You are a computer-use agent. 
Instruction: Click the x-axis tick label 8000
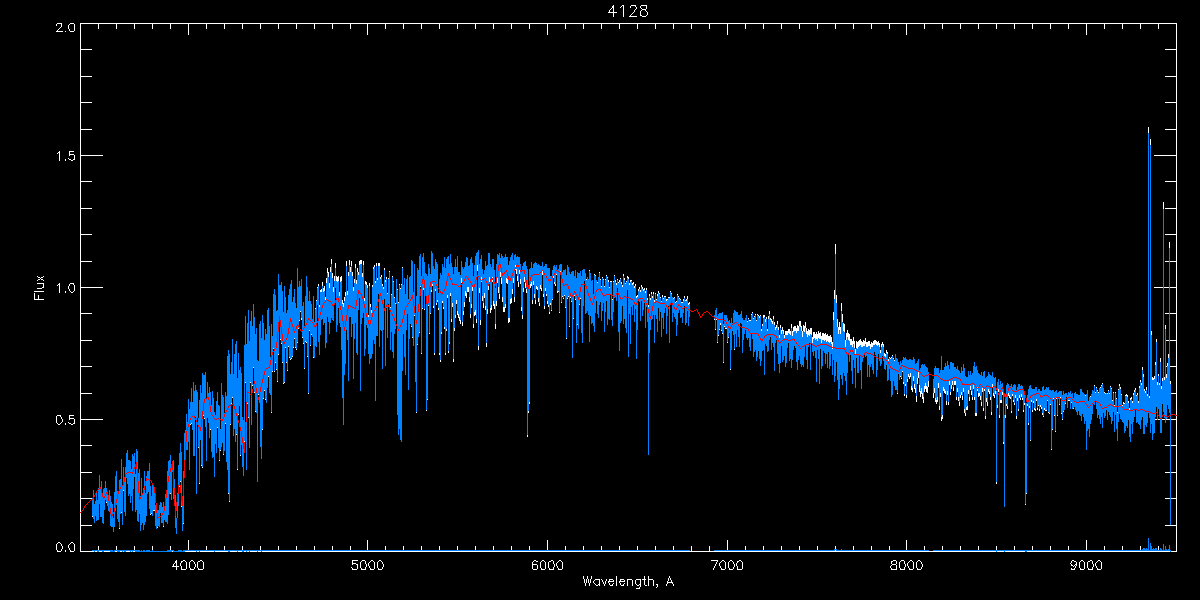pos(907,565)
